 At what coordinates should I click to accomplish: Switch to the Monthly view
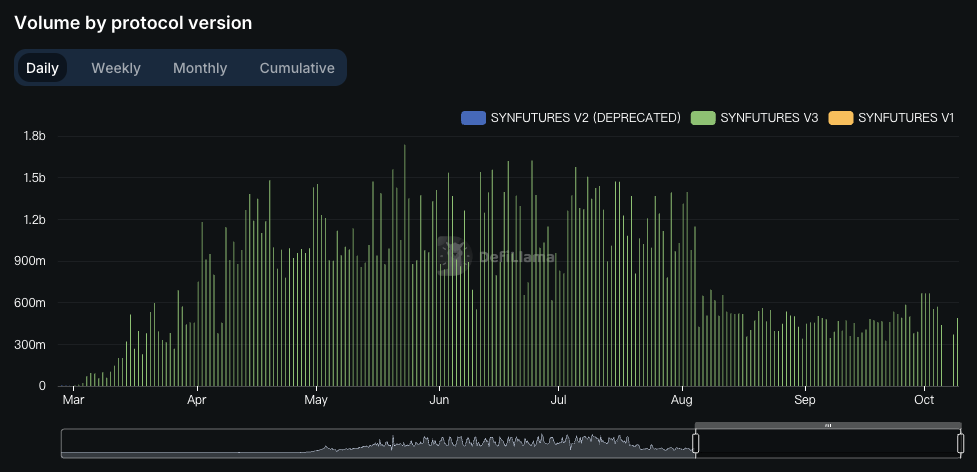(x=200, y=68)
